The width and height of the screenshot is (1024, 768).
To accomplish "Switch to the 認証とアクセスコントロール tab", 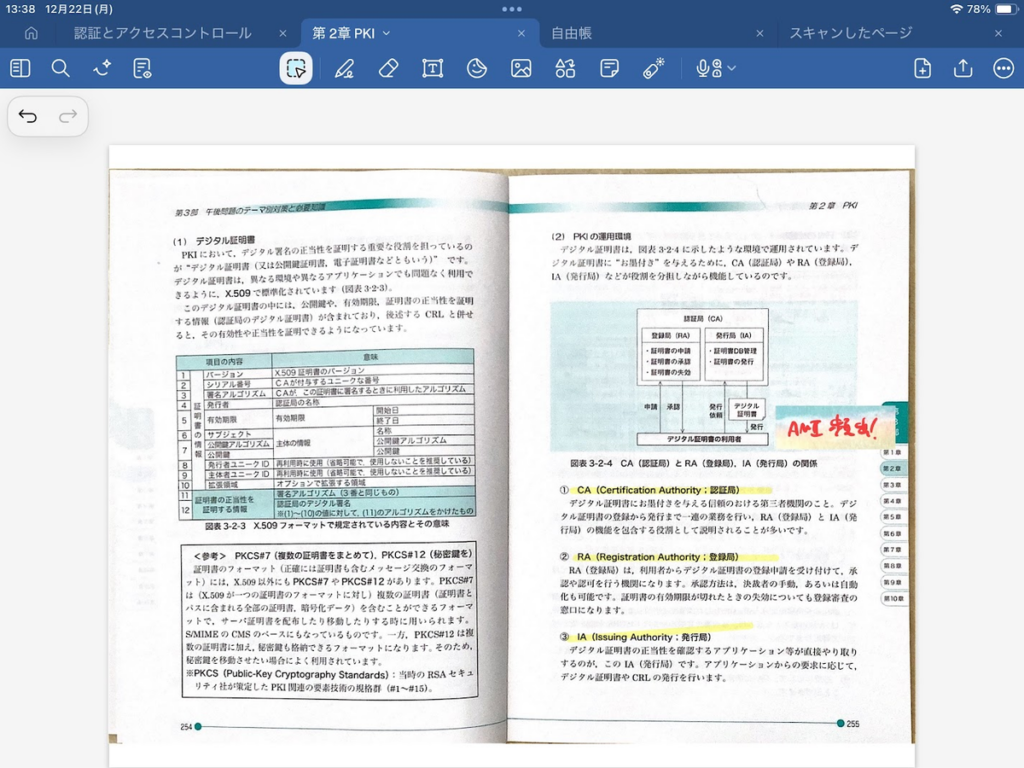I will (162, 33).
